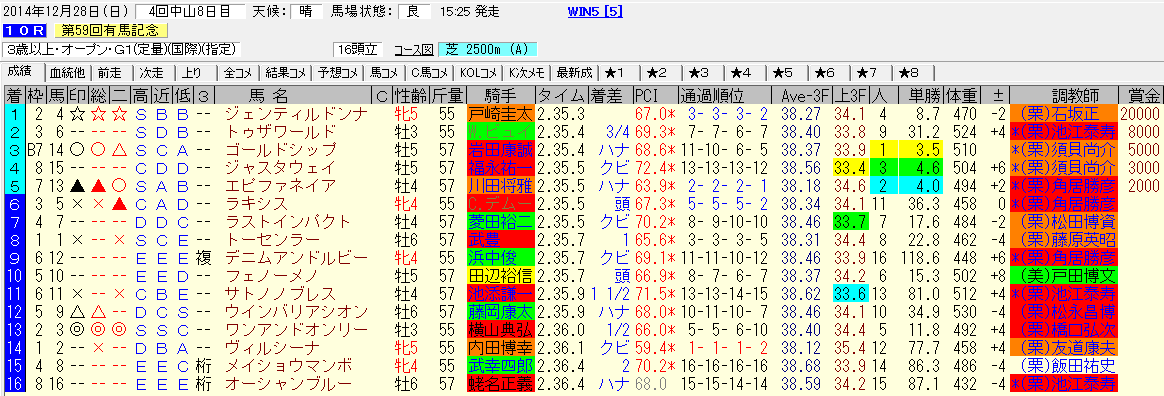This screenshot has width=1164, height=396.
Task: Click the 賞金 column header
Action: tap(1140, 95)
